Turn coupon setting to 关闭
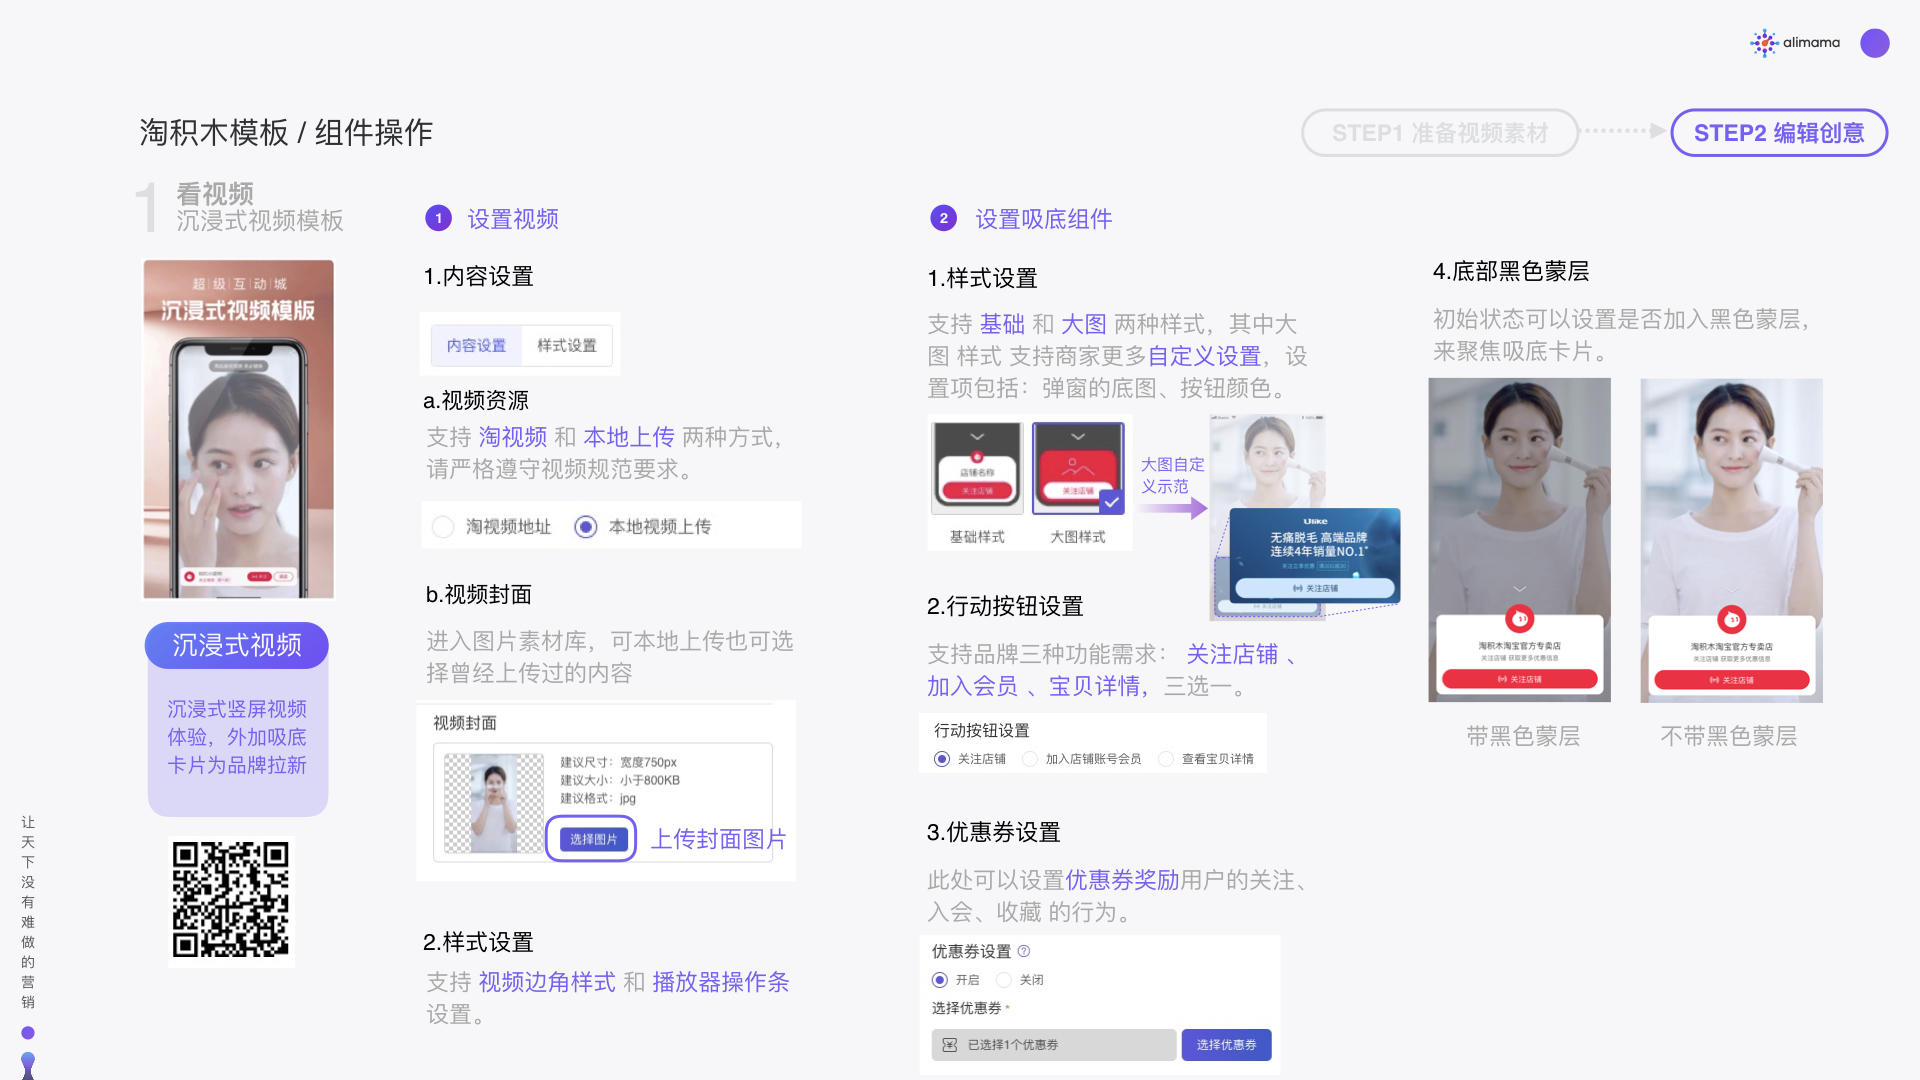Screen dimensions: 1920x1080 (x=1004, y=980)
